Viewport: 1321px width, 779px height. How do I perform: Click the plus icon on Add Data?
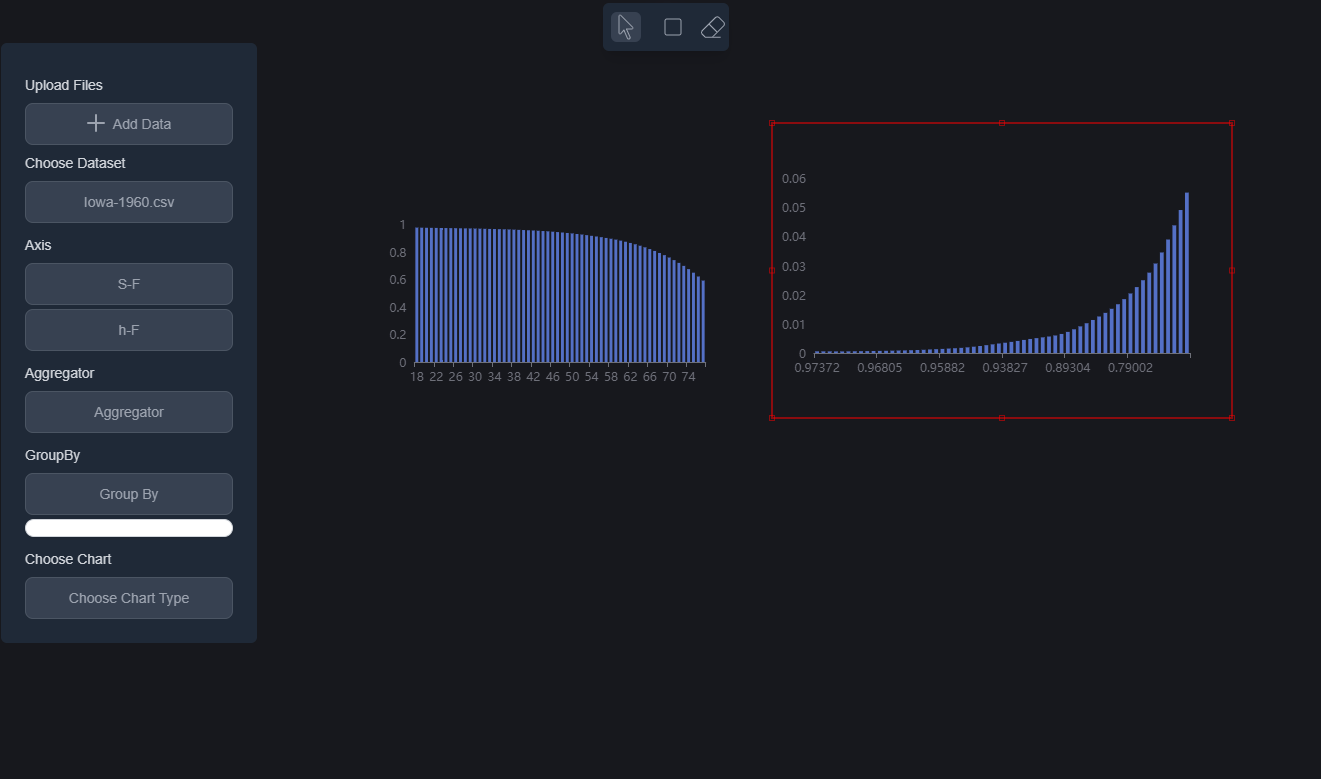pyautogui.click(x=96, y=124)
